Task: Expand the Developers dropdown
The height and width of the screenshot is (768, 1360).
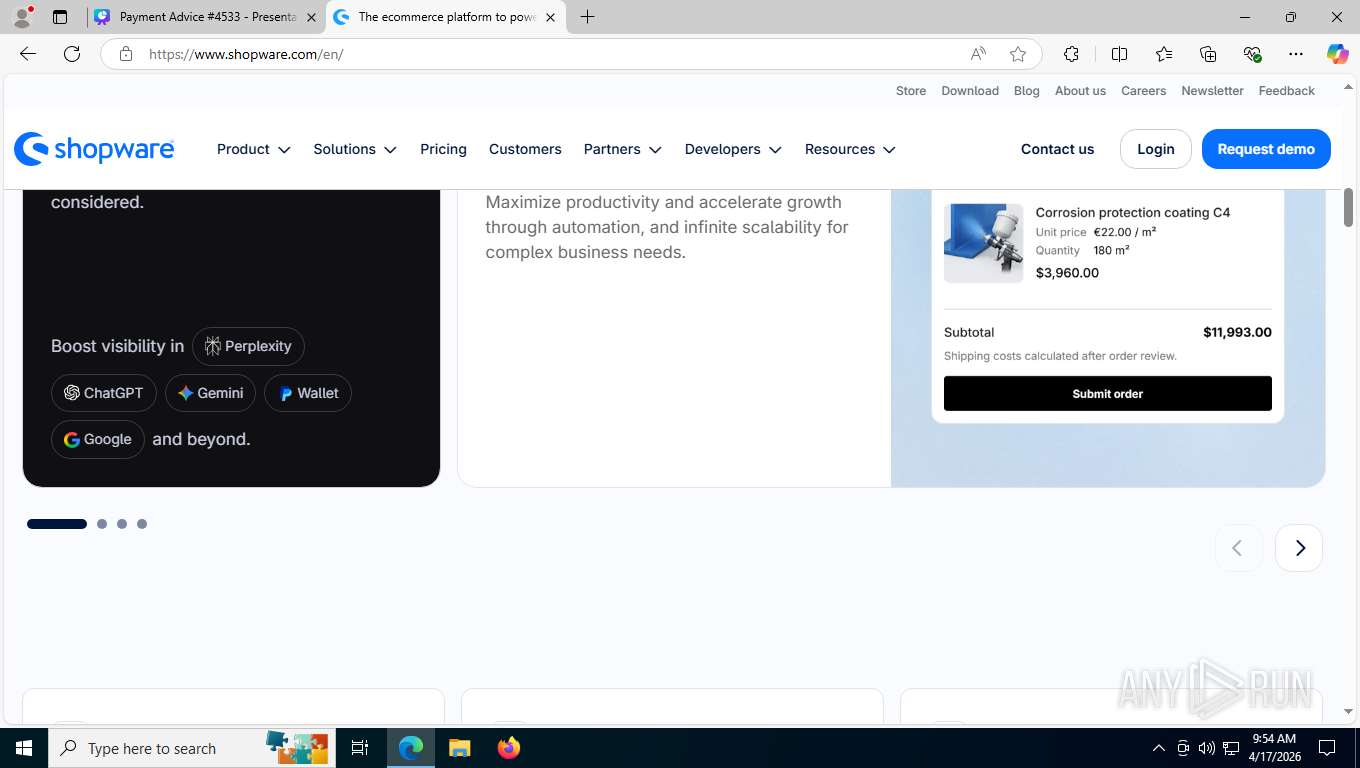Action: [733, 149]
